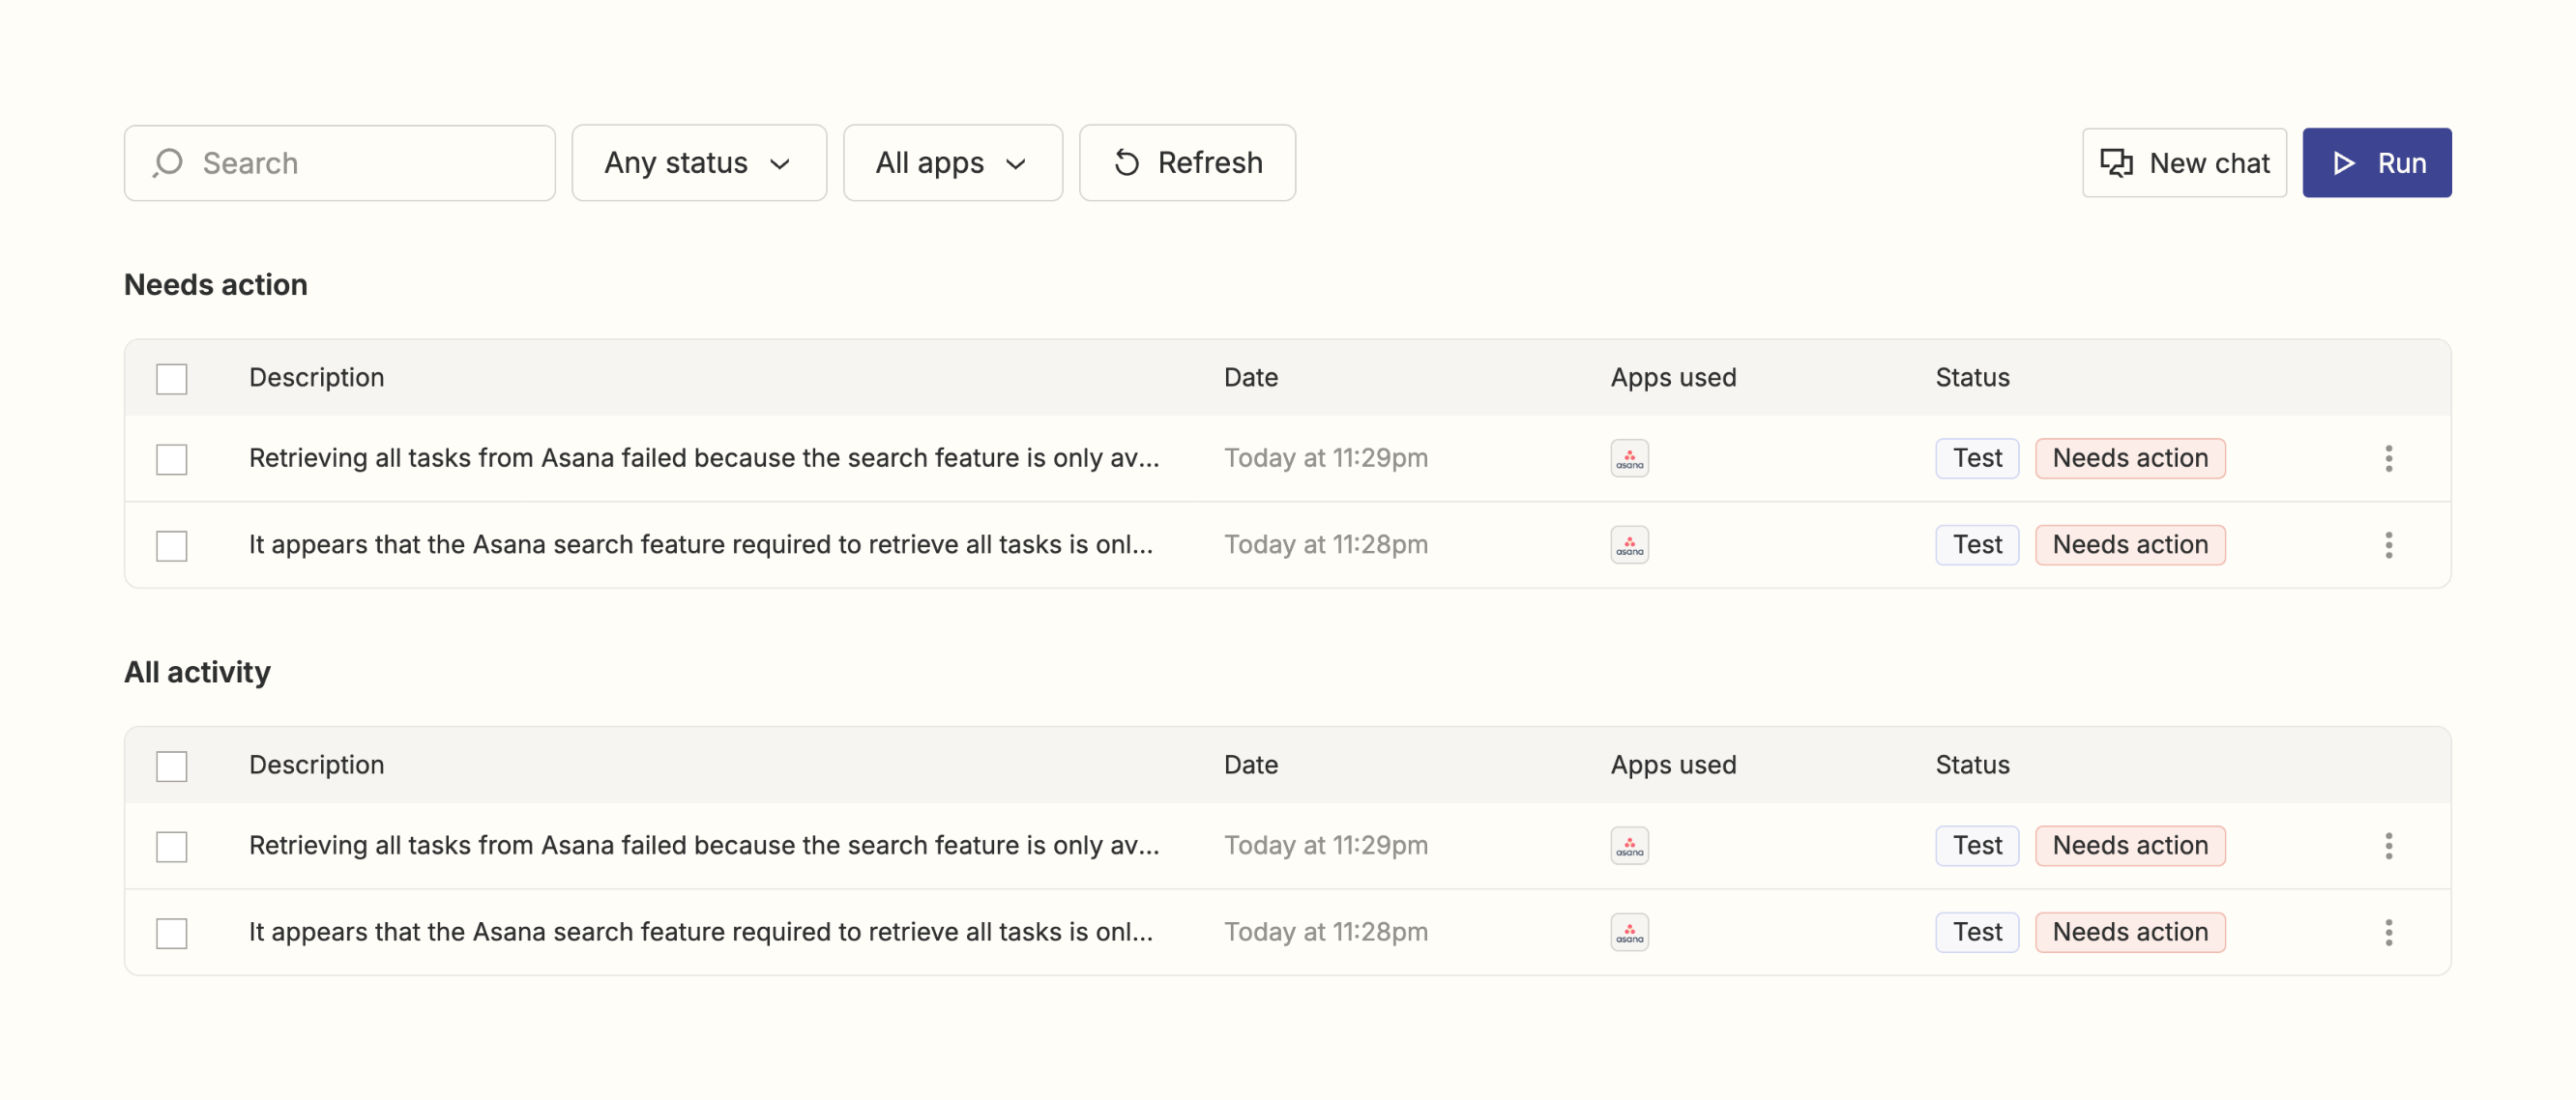The height and width of the screenshot is (1100, 2576).
Task: Open the Any status filter dropdown
Action: [x=699, y=163]
